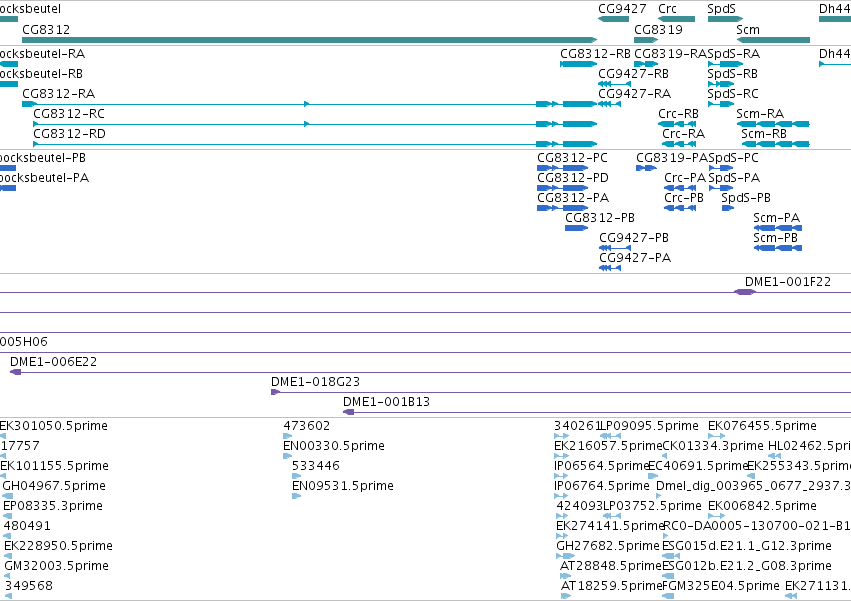Open the CG8319-RA transcript

670,54
